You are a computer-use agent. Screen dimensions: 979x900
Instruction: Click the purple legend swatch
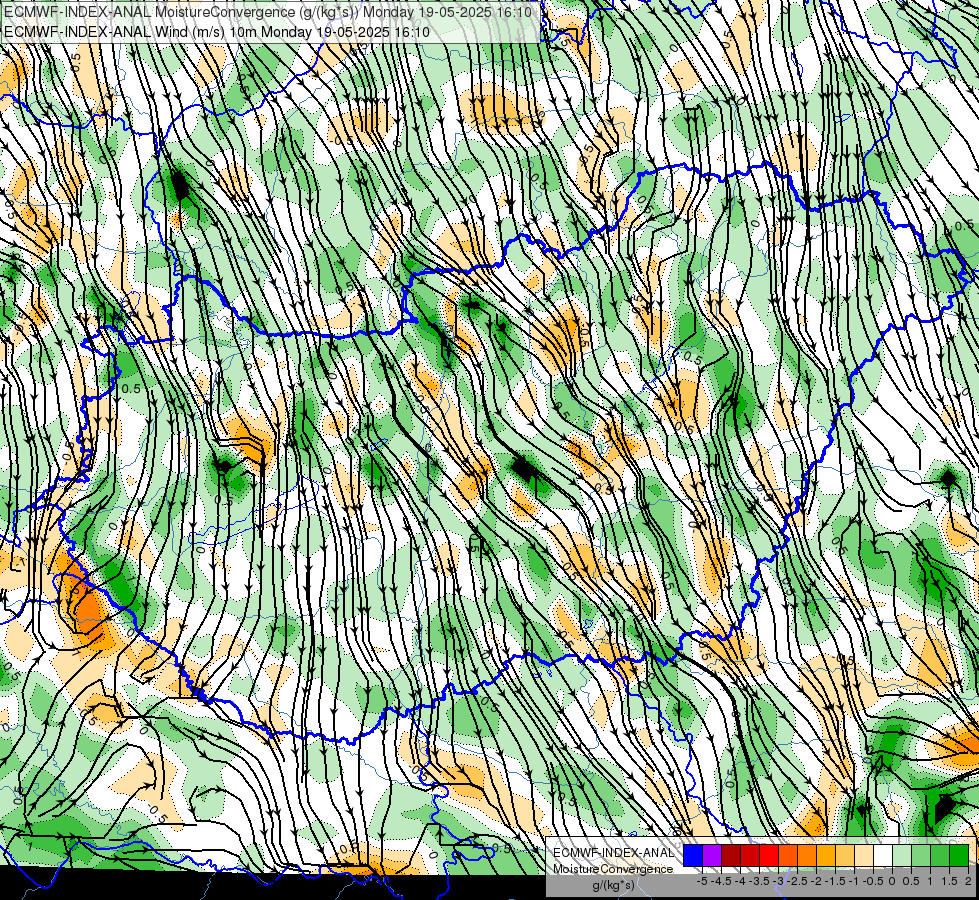712,856
